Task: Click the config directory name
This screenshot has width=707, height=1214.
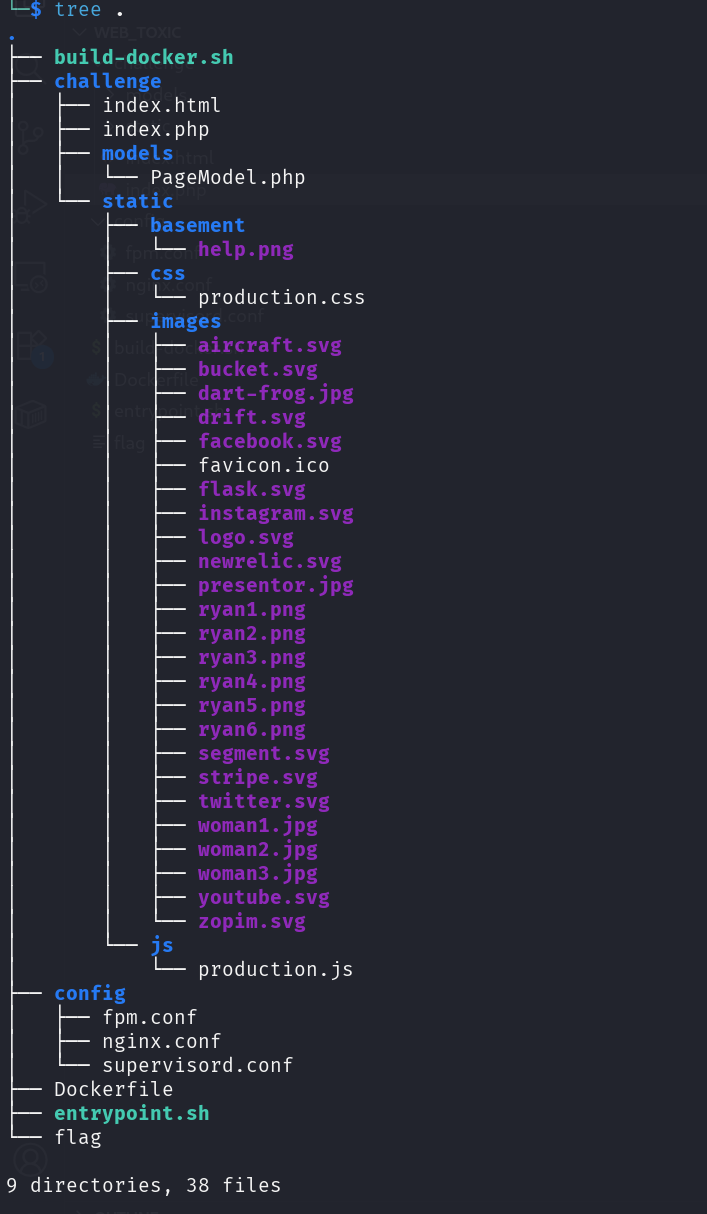Action: pyautogui.click(x=89, y=993)
